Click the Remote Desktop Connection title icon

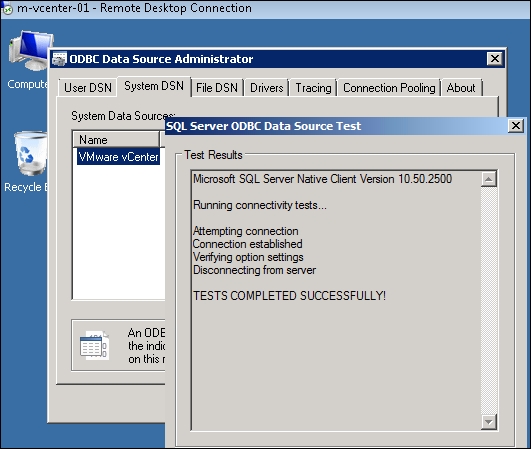pos(7,9)
